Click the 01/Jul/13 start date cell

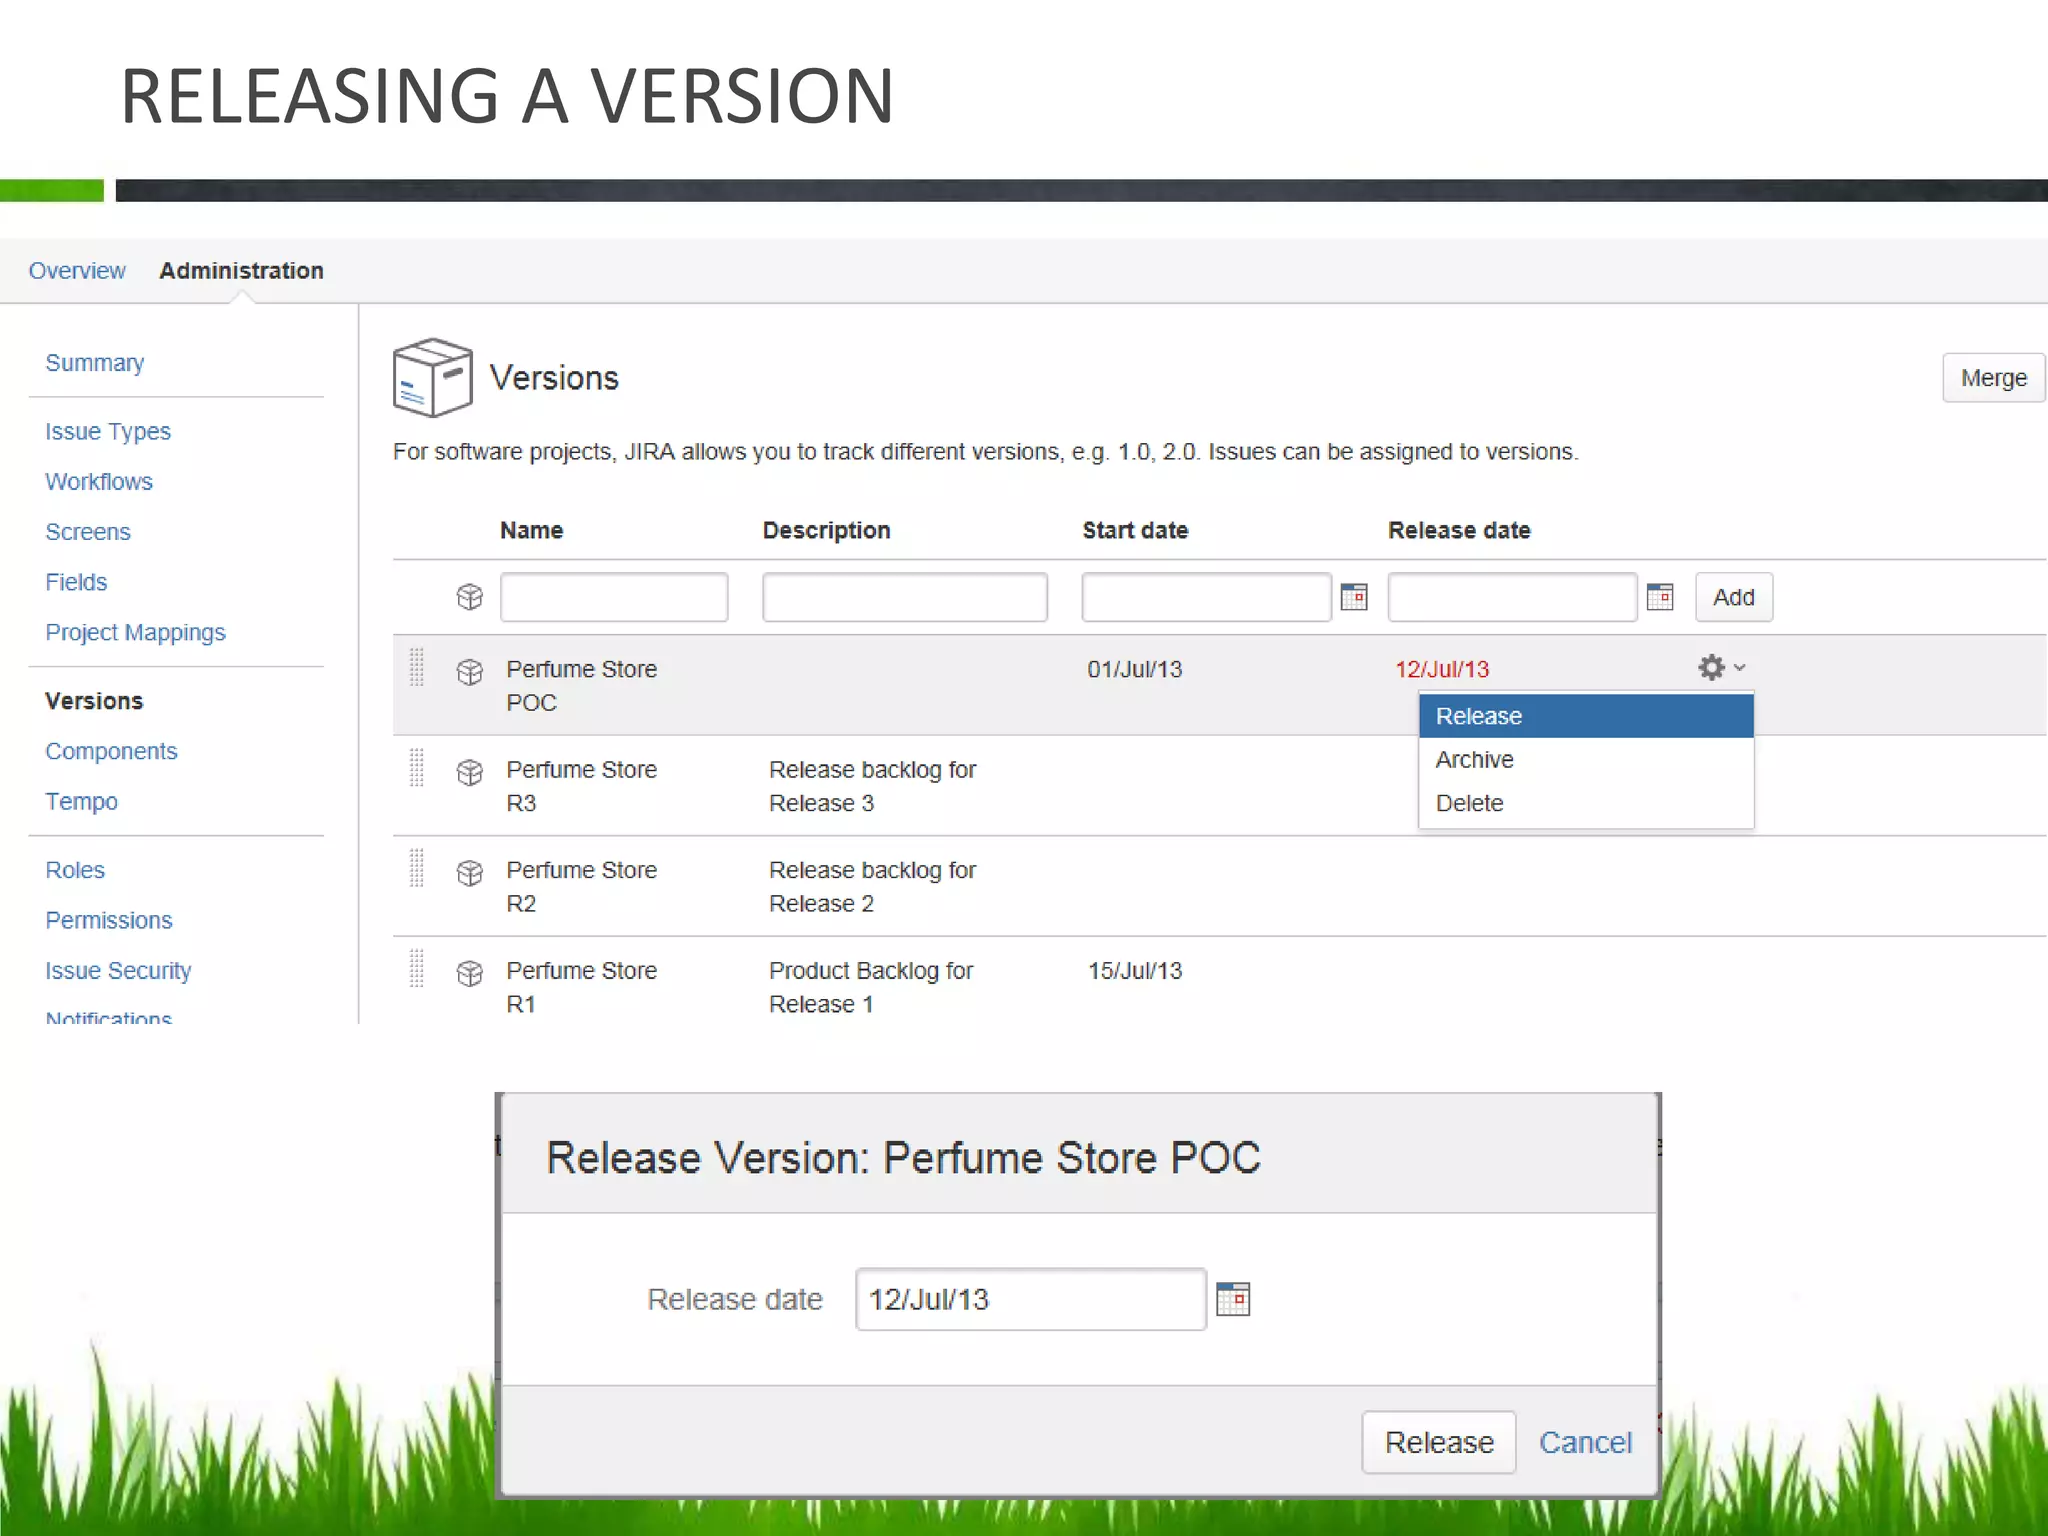click(1135, 669)
